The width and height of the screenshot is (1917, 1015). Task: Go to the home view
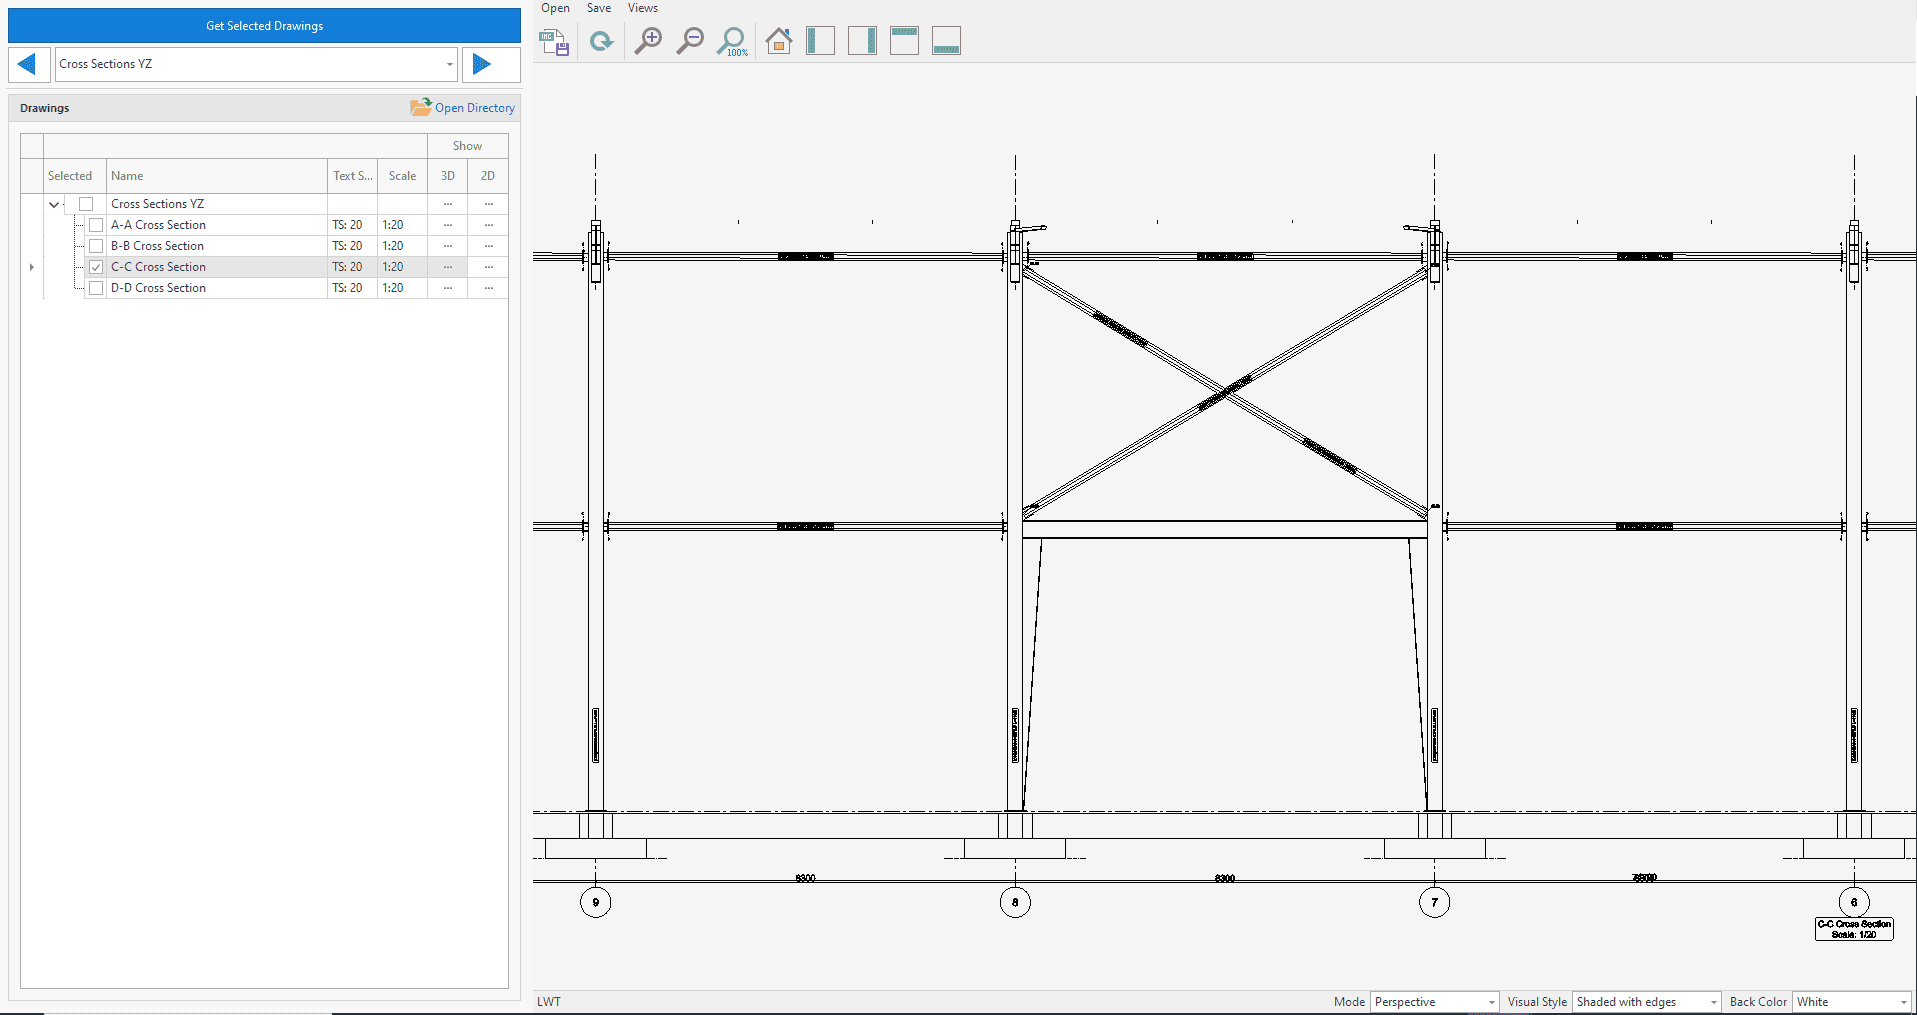778,42
